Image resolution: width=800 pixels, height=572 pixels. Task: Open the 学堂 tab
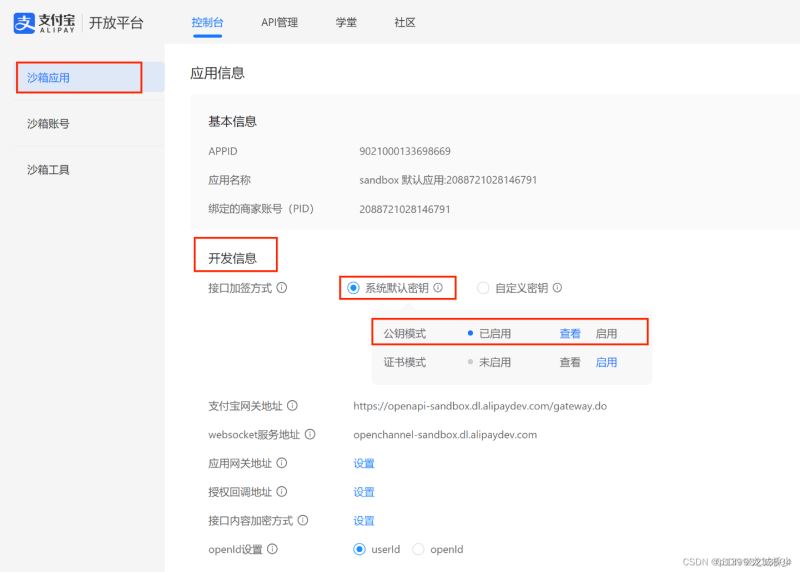coord(346,22)
